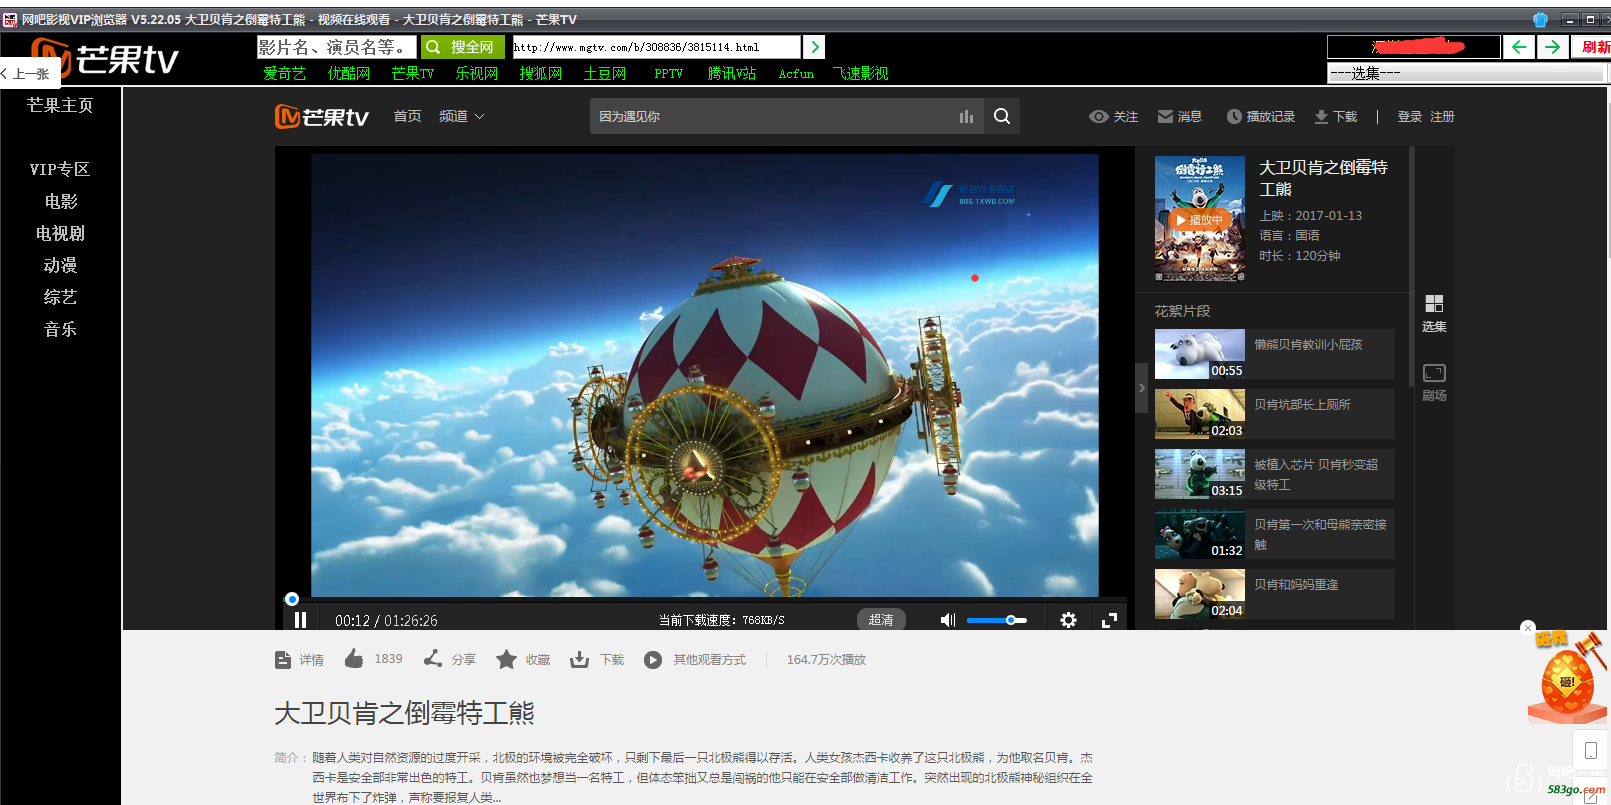Click the 注册 register link
This screenshot has width=1611, height=805.
1442,116
